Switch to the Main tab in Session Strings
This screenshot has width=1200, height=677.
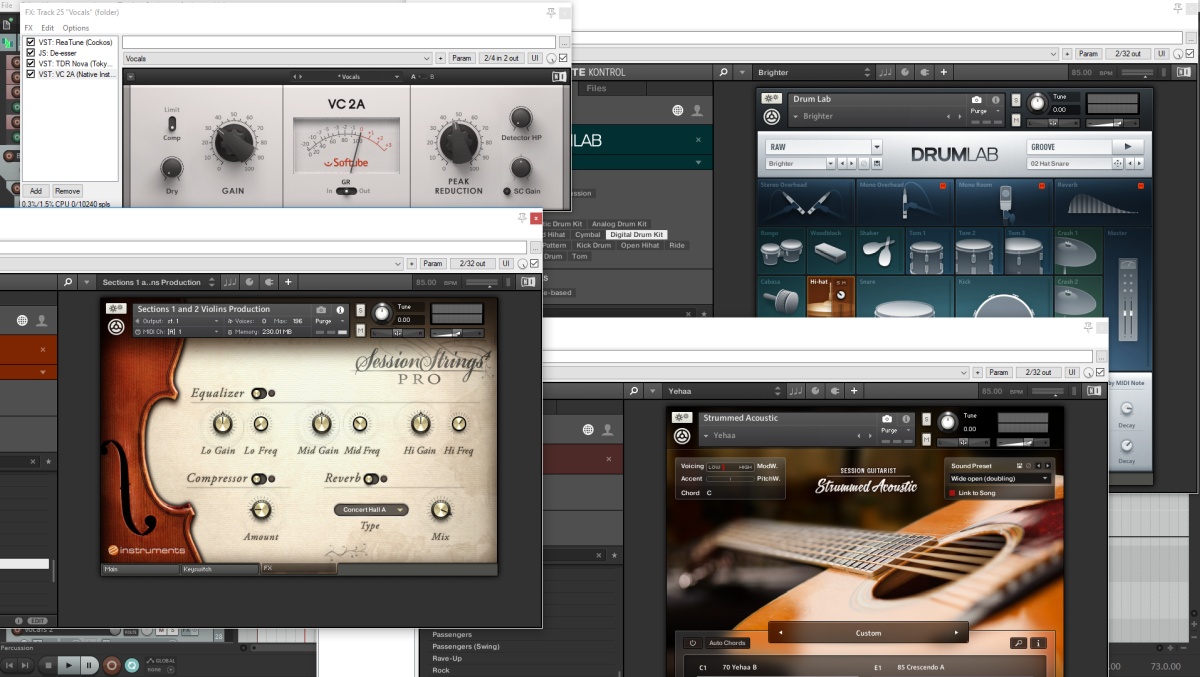click(140, 569)
